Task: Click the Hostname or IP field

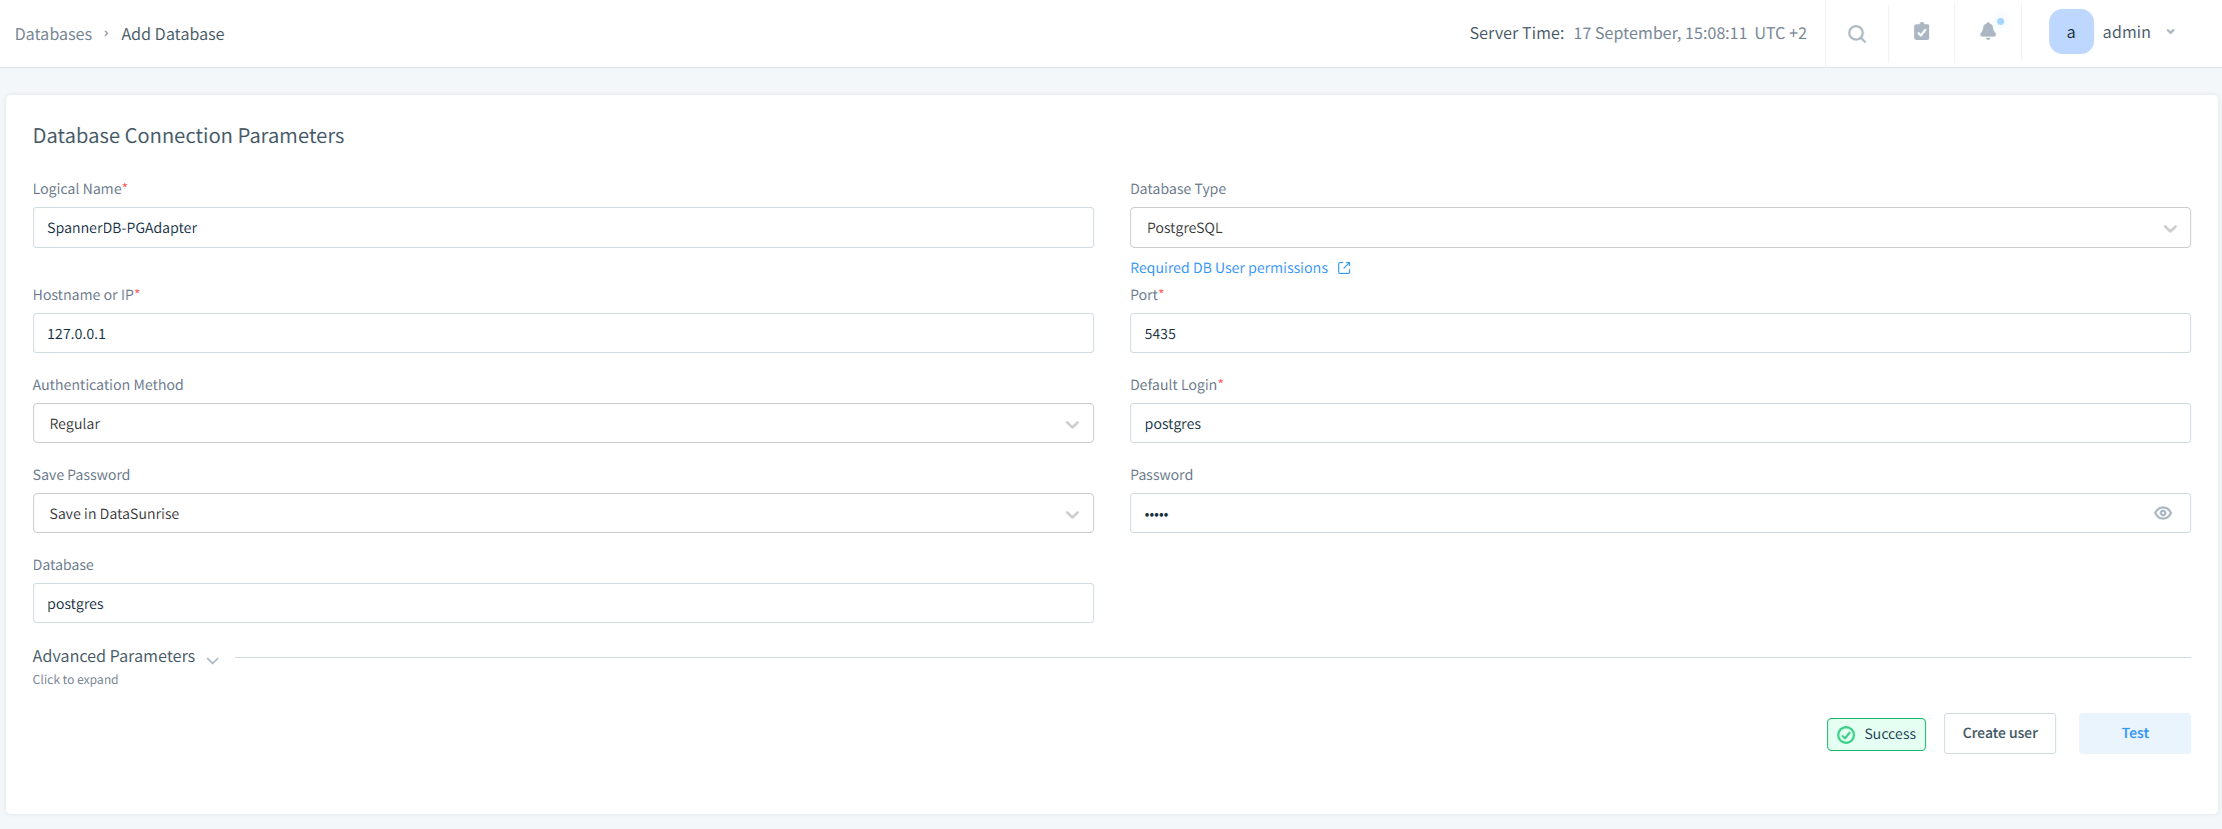Action: 563,333
